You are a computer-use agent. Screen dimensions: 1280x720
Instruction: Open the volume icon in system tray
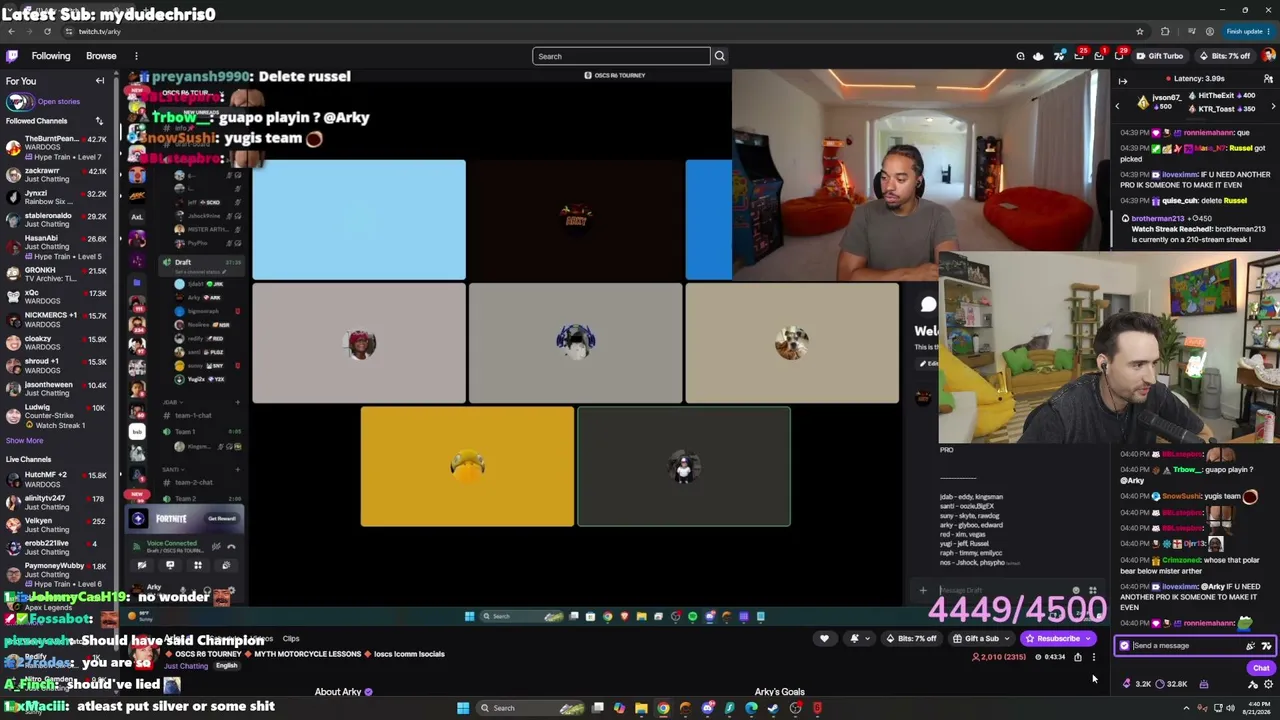point(1229,708)
